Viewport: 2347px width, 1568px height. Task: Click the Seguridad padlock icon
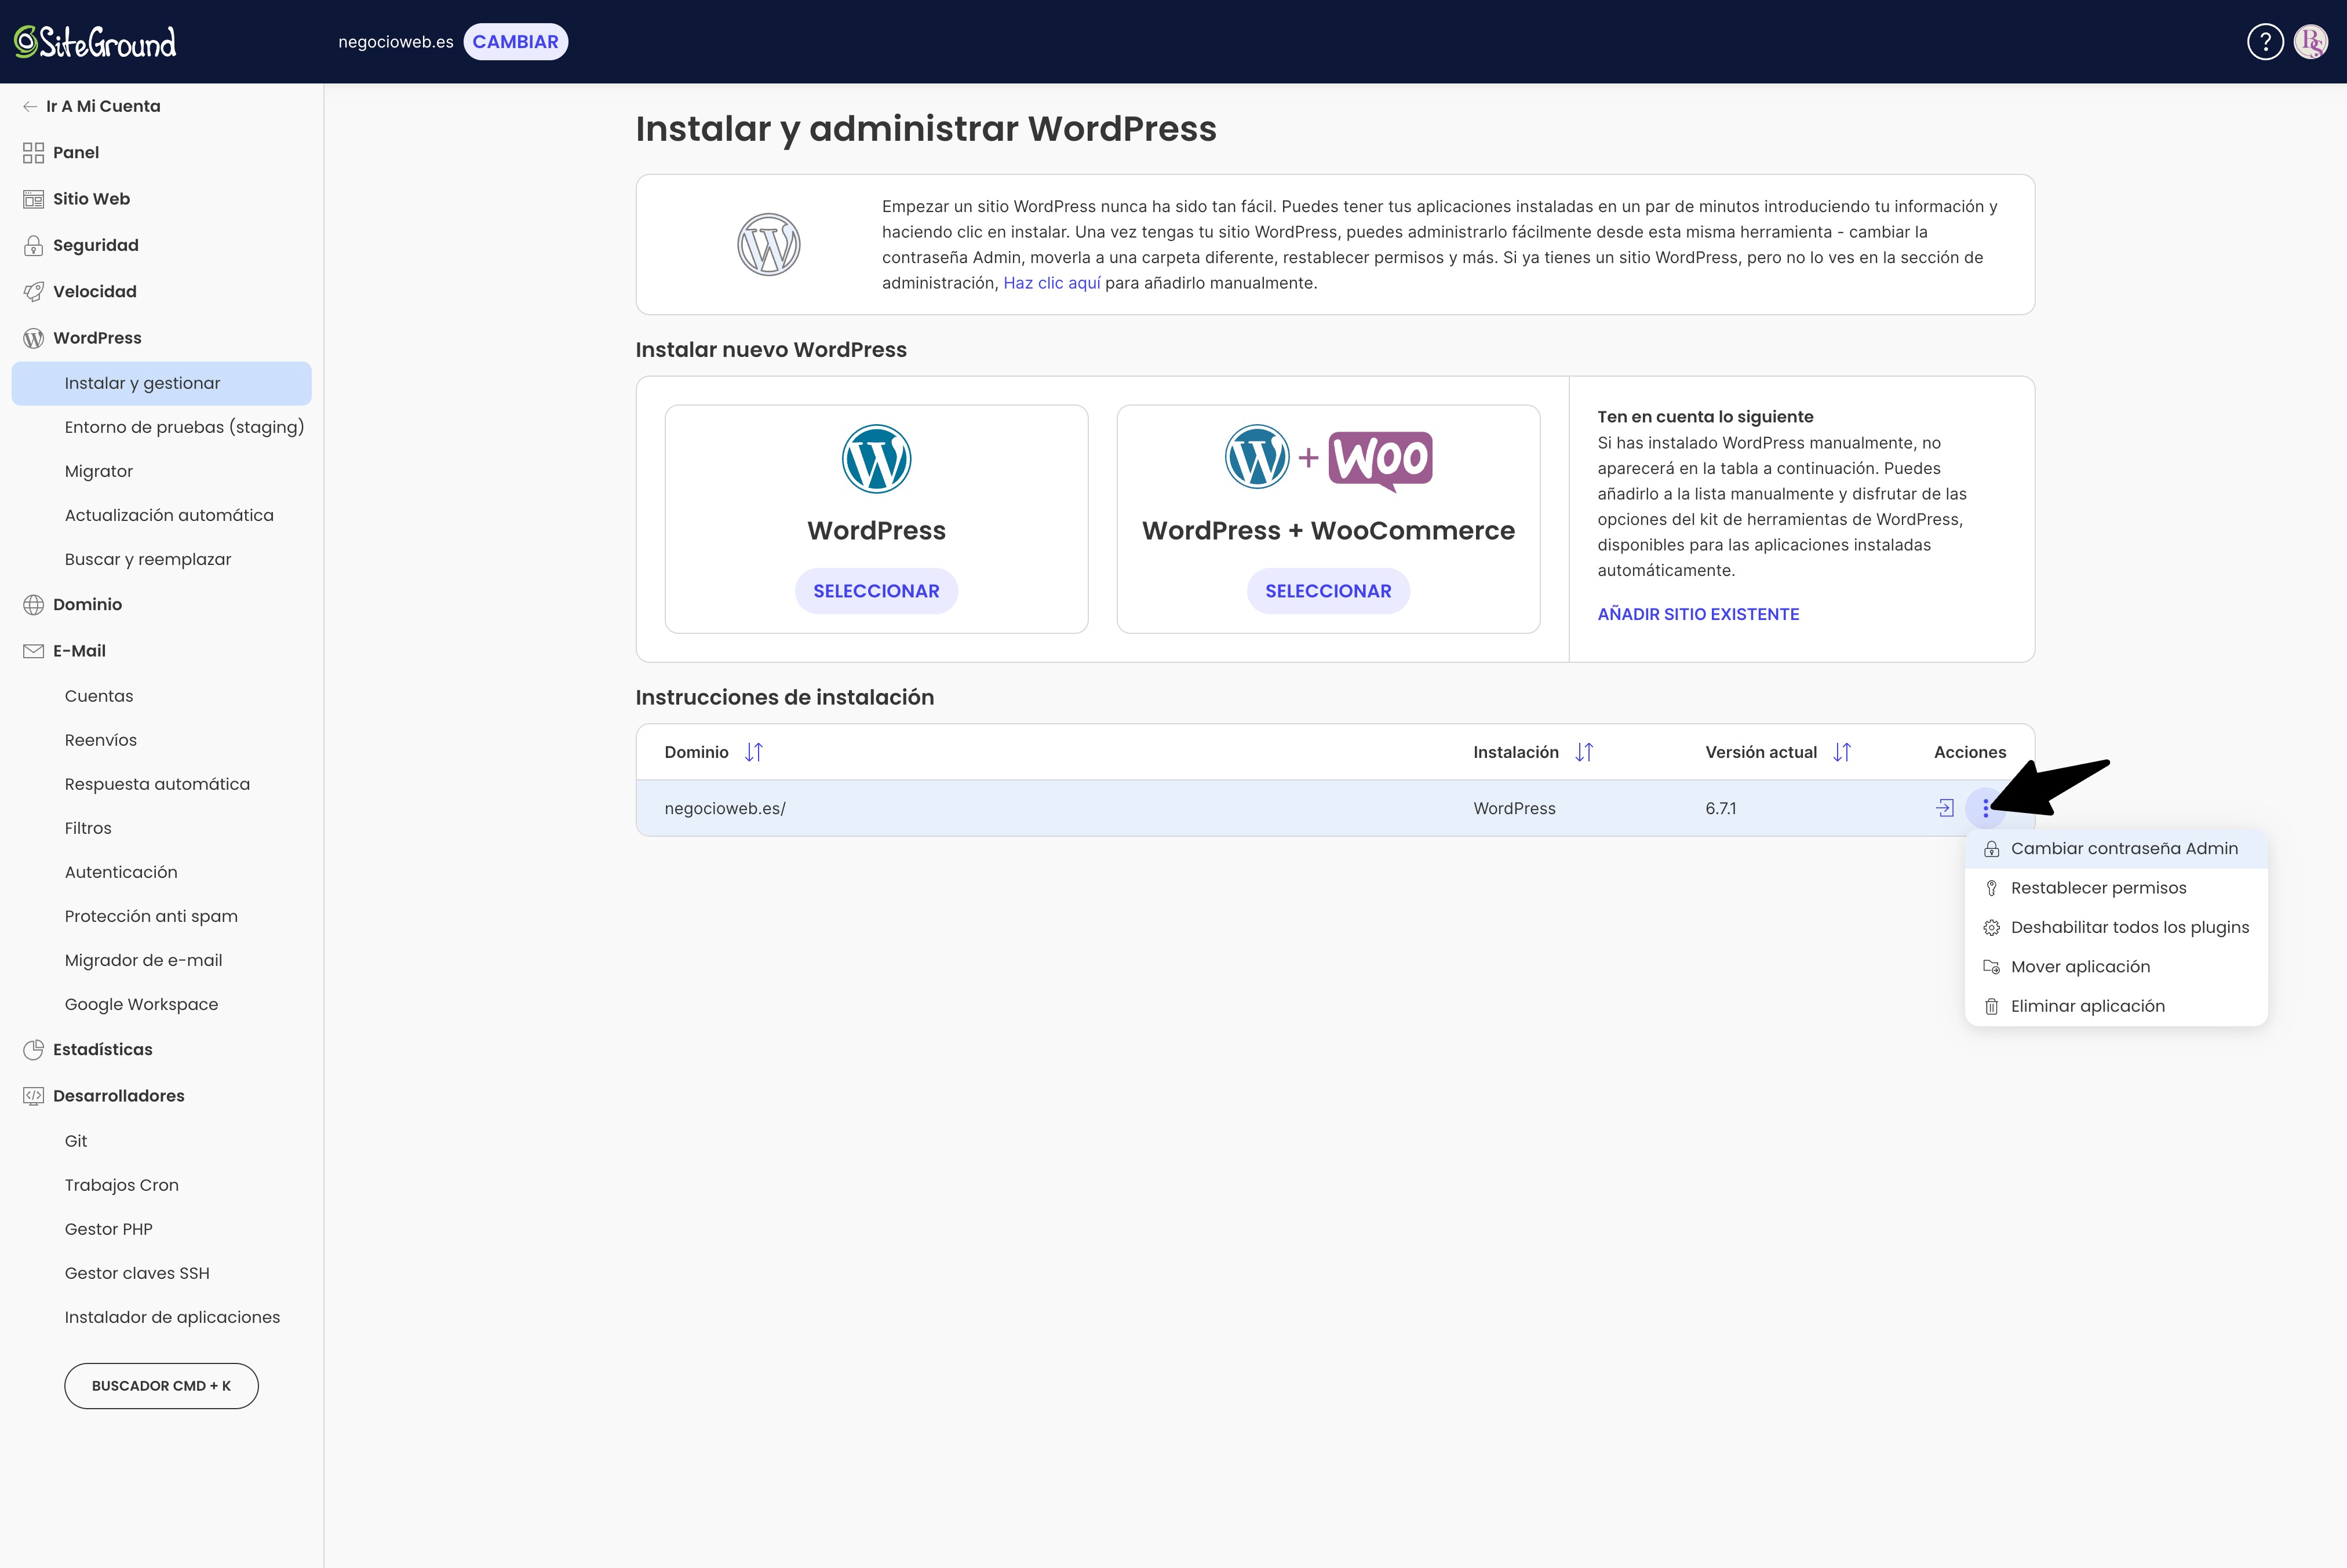click(x=33, y=245)
